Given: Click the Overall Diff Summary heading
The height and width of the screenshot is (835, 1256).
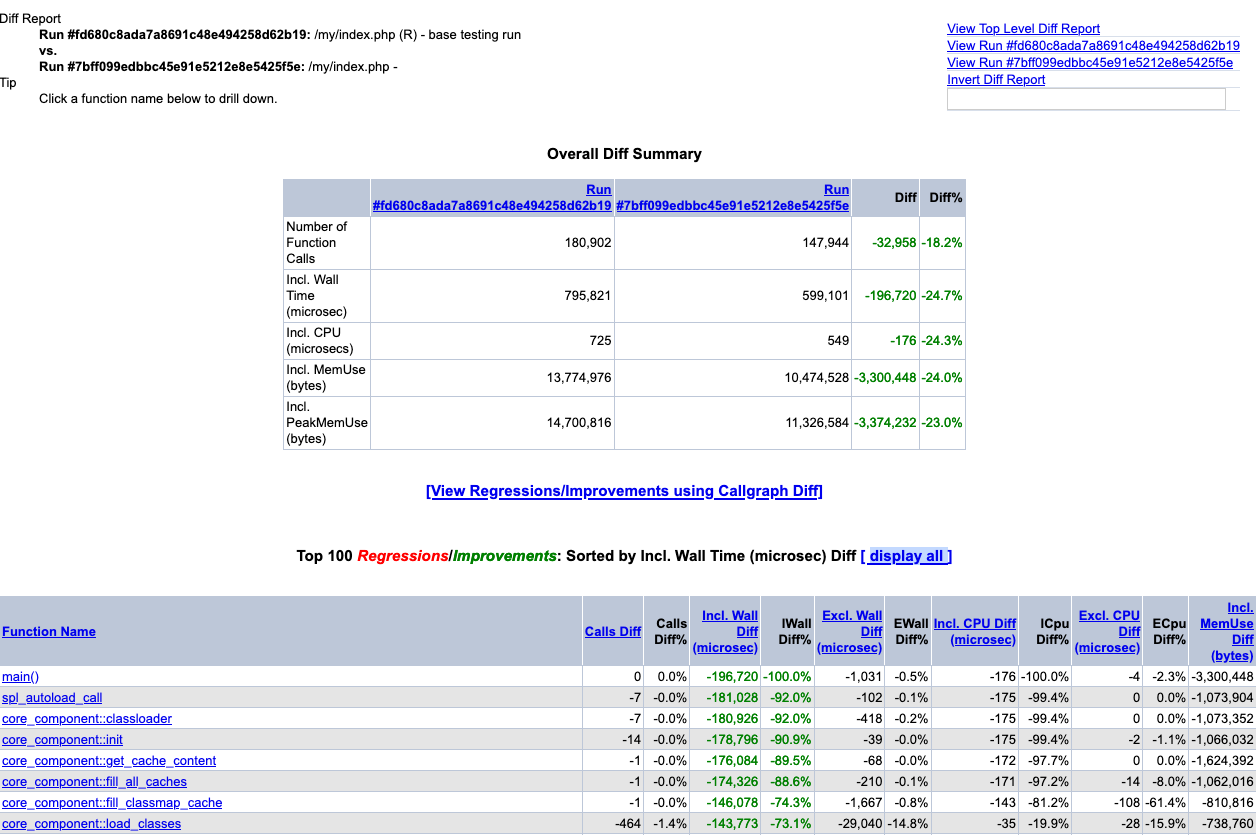Looking at the screenshot, I should click(x=624, y=154).
